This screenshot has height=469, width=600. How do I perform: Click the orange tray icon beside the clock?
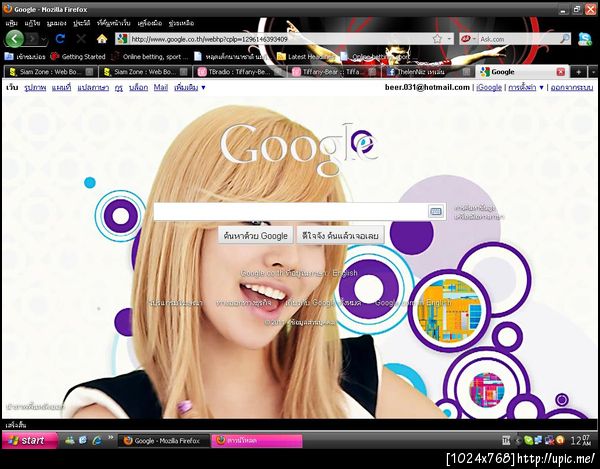click(561, 440)
